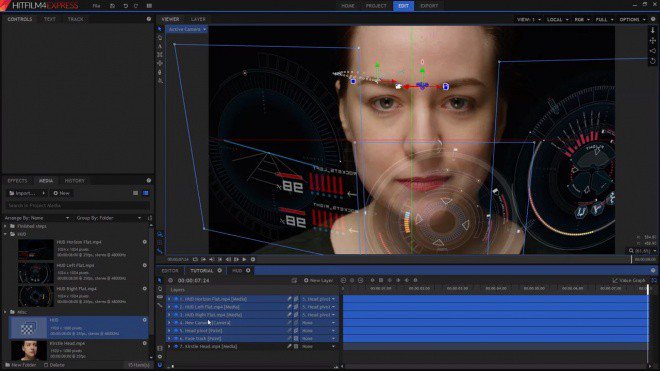Screen dimensions: 660x371
Task: Toggle visibility of New Camera layer
Action: 176,323
